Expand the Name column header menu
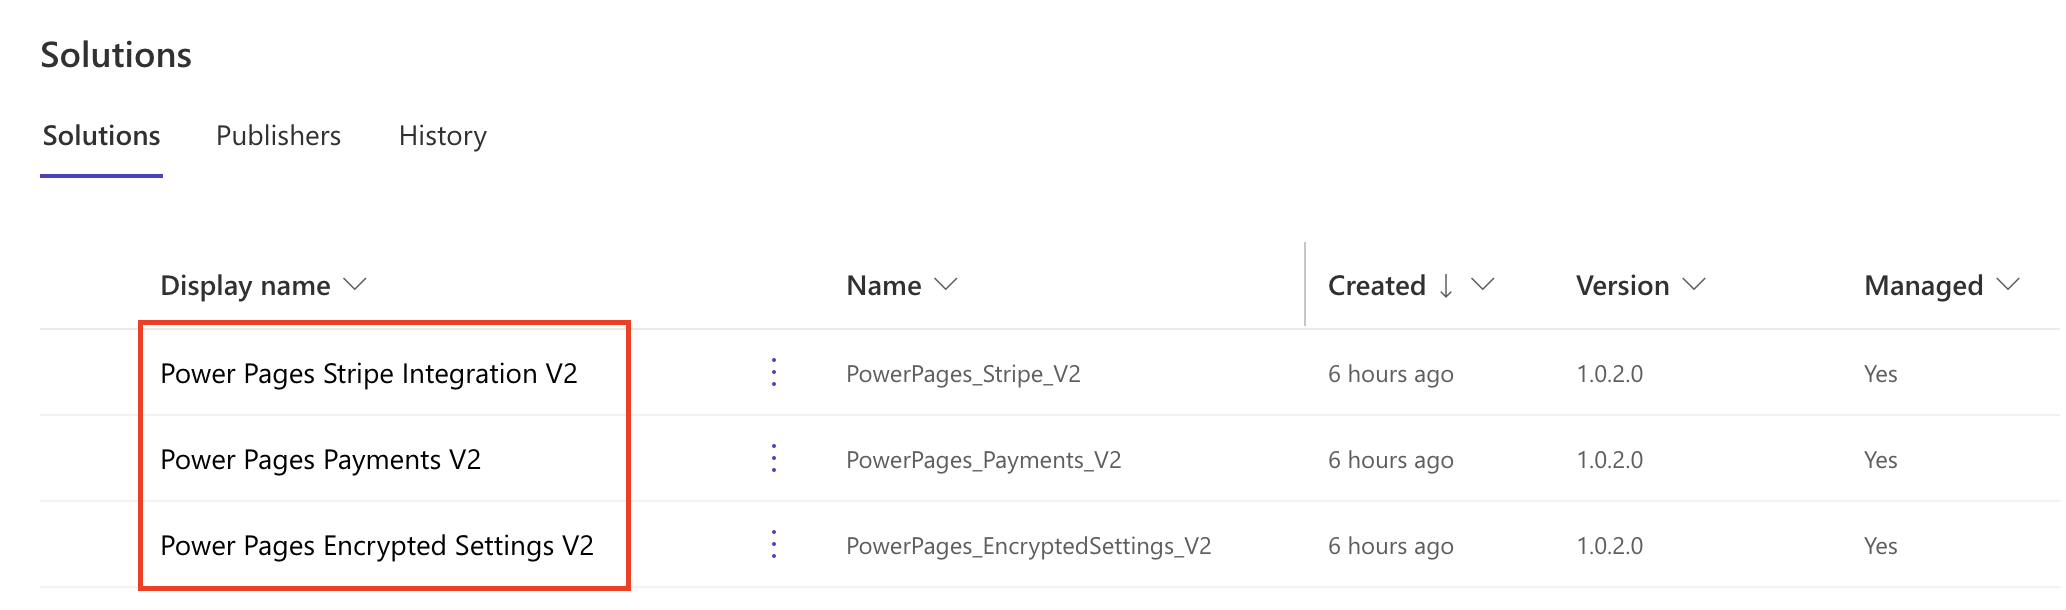The height and width of the screenshot is (610, 2066). pos(944,285)
